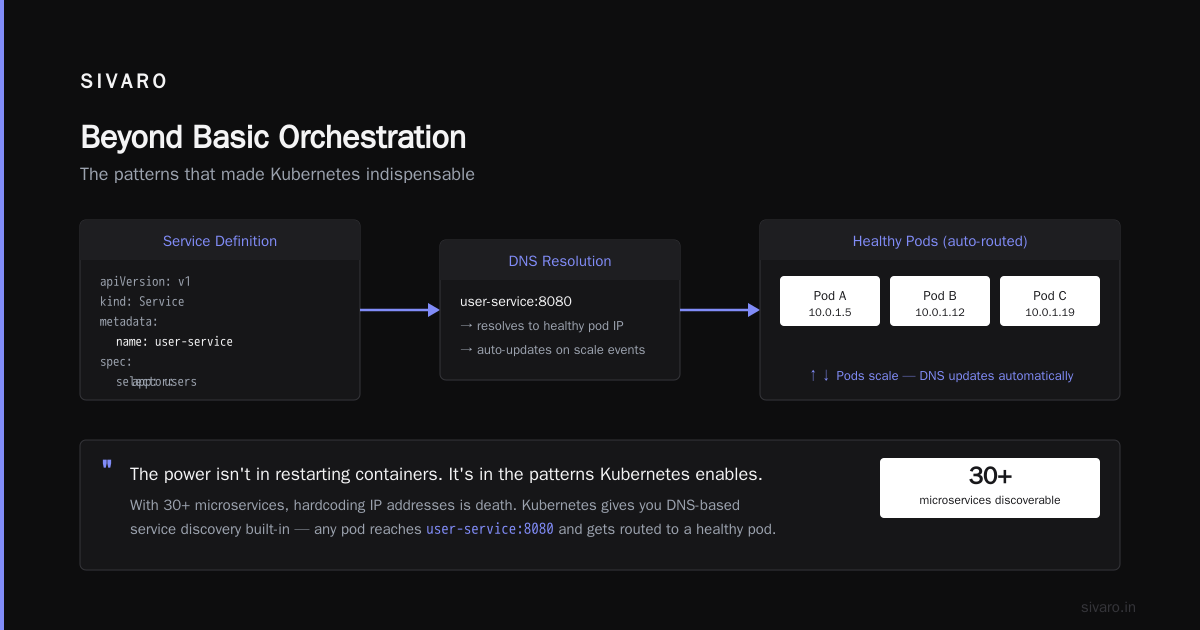The width and height of the screenshot is (1200, 630).
Task: Click the 'user-service:8080' text in DNS panel
Action: tap(516, 301)
